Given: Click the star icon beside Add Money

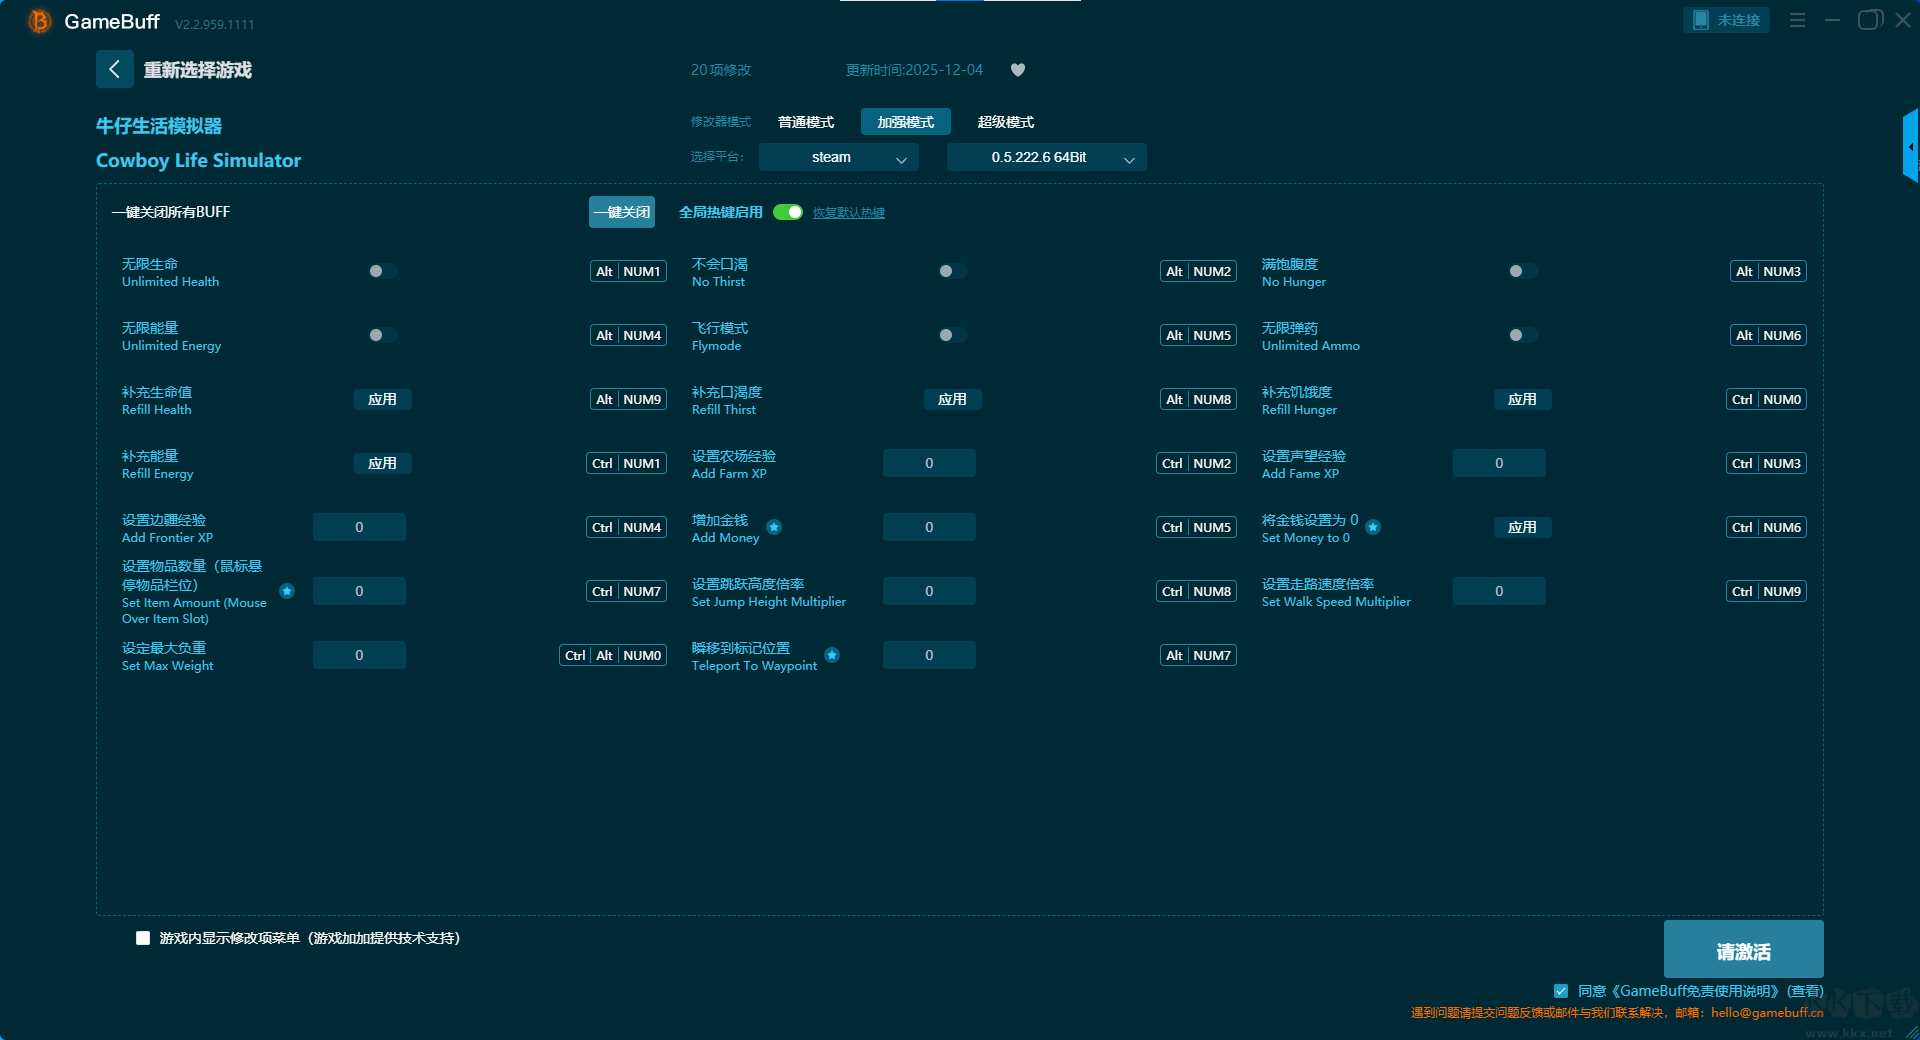Looking at the screenshot, I should point(774,527).
